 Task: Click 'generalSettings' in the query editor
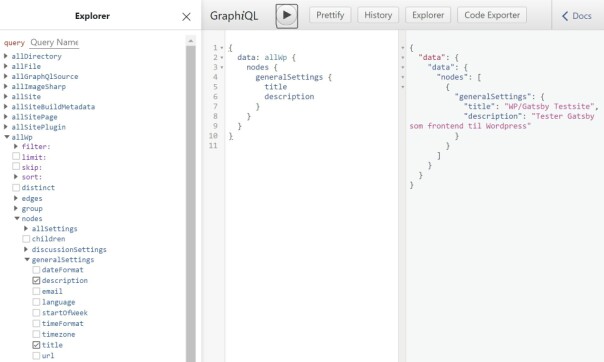[x=289, y=77]
